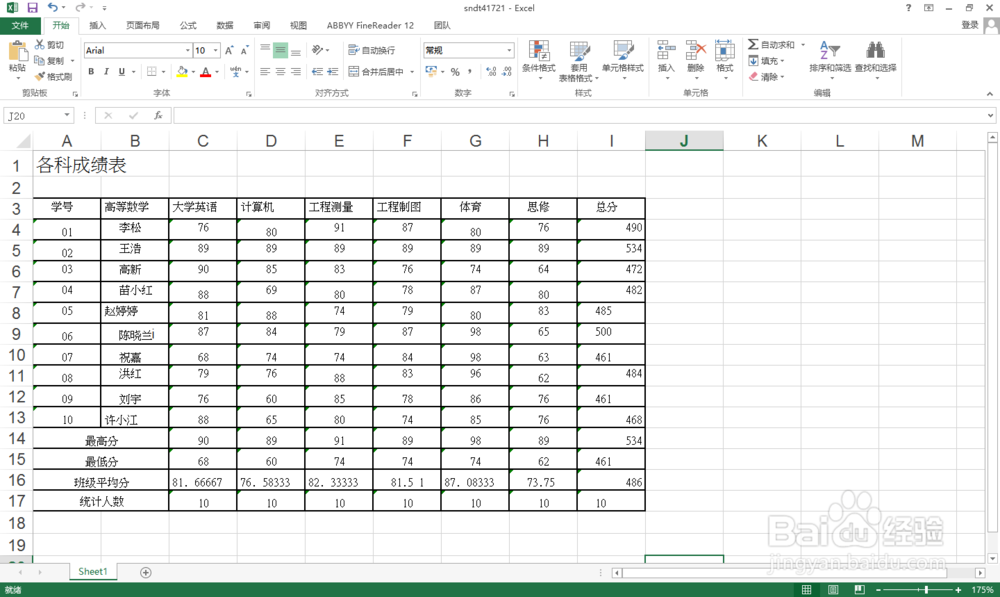Apply cell borders
Screen dimensions: 1000x597
[x=152, y=71]
